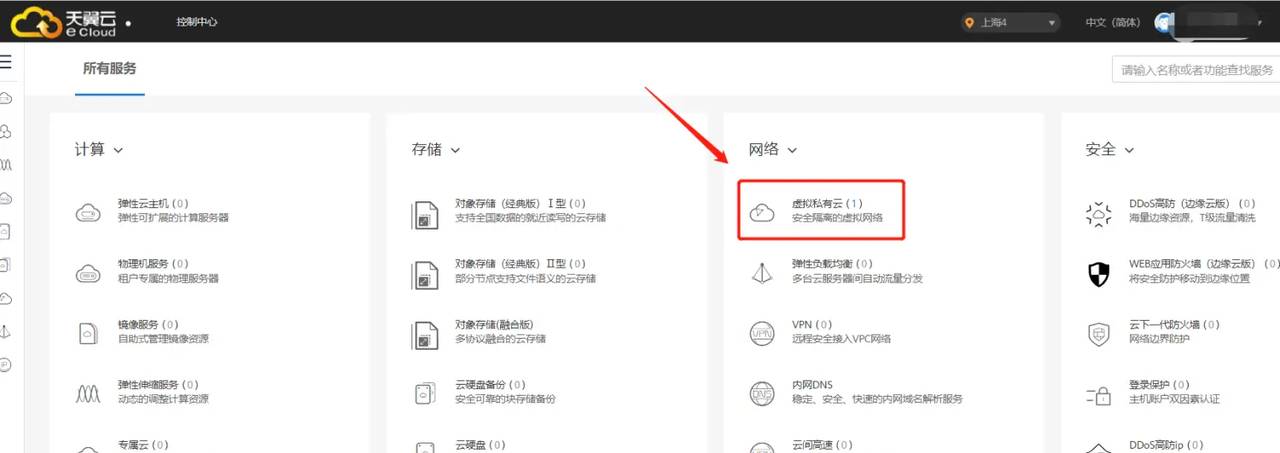This screenshot has width=1280, height=453.
Task: Click description text 远程安全接入VPC网络
Action: 841,338
